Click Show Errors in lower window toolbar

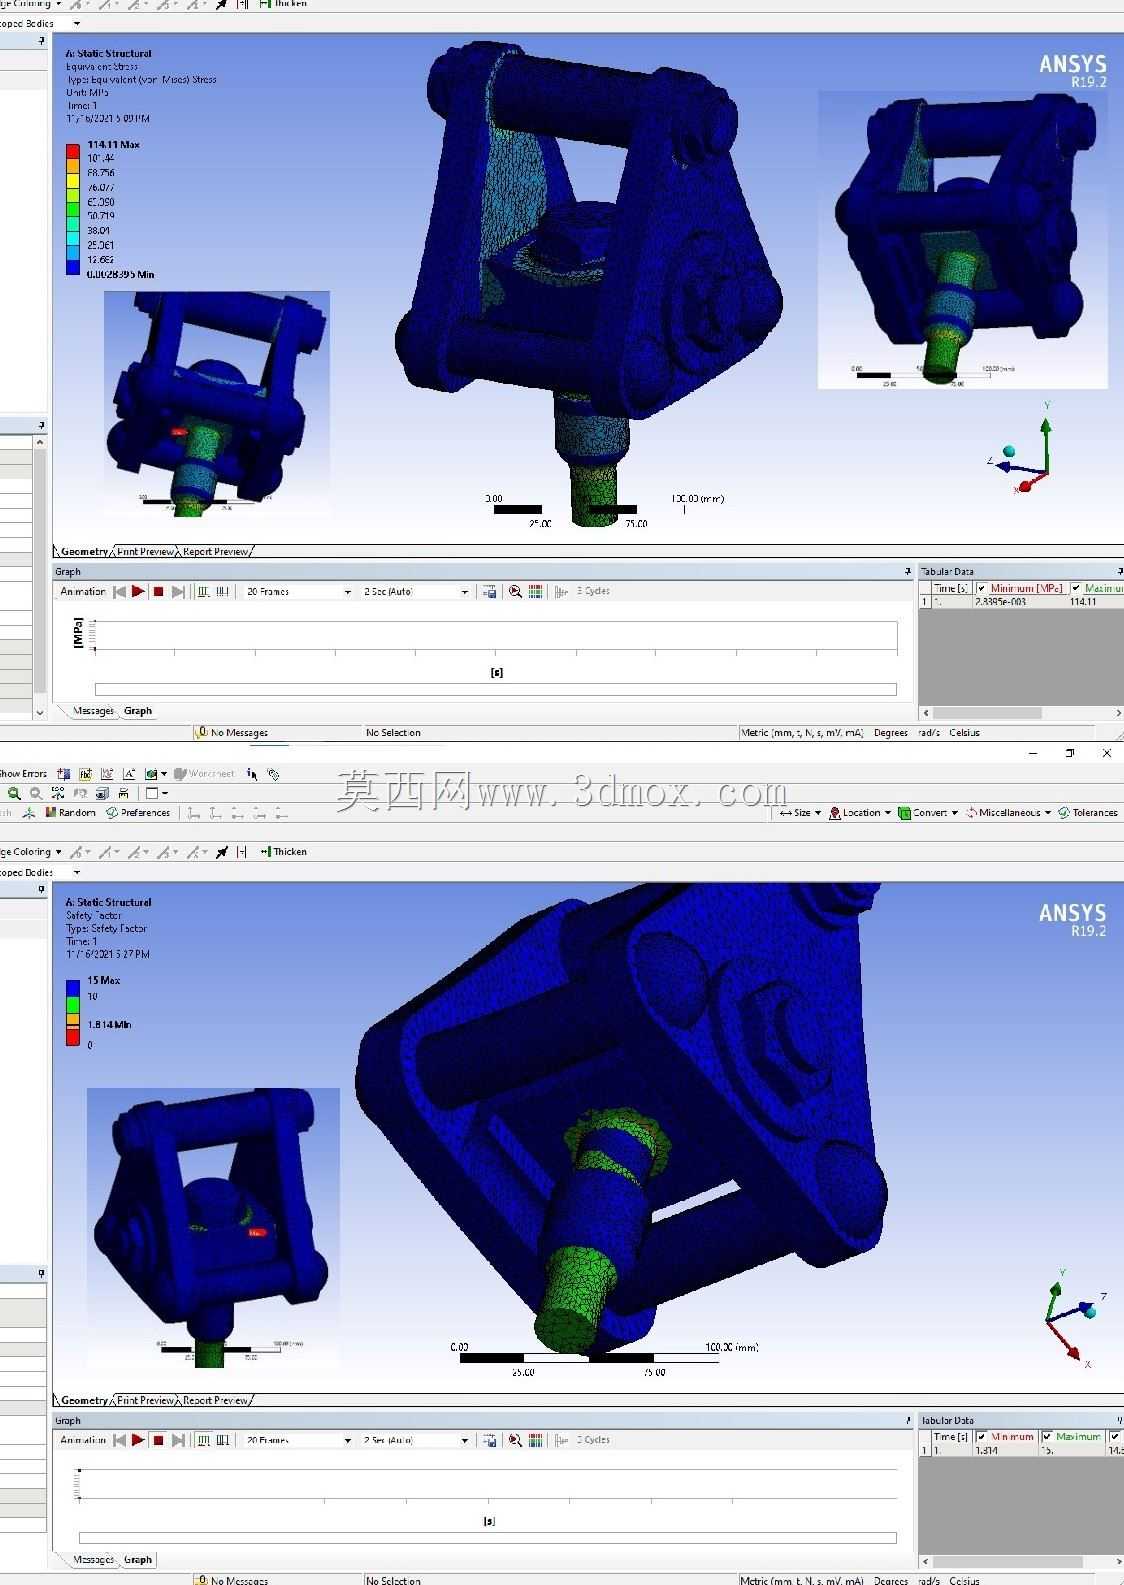23,773
